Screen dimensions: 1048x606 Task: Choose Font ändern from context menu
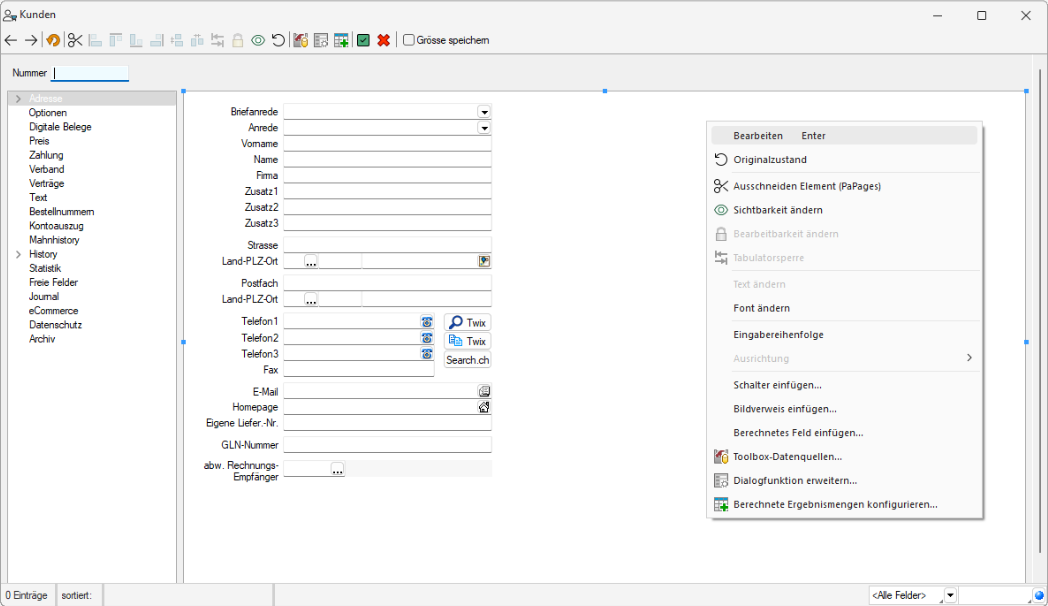761,308
